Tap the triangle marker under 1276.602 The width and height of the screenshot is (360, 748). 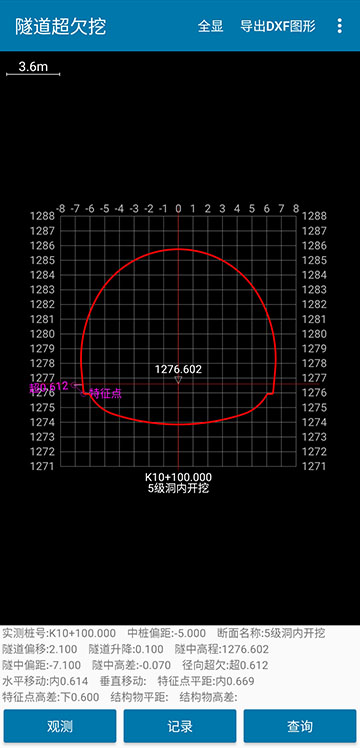[178, 380]
